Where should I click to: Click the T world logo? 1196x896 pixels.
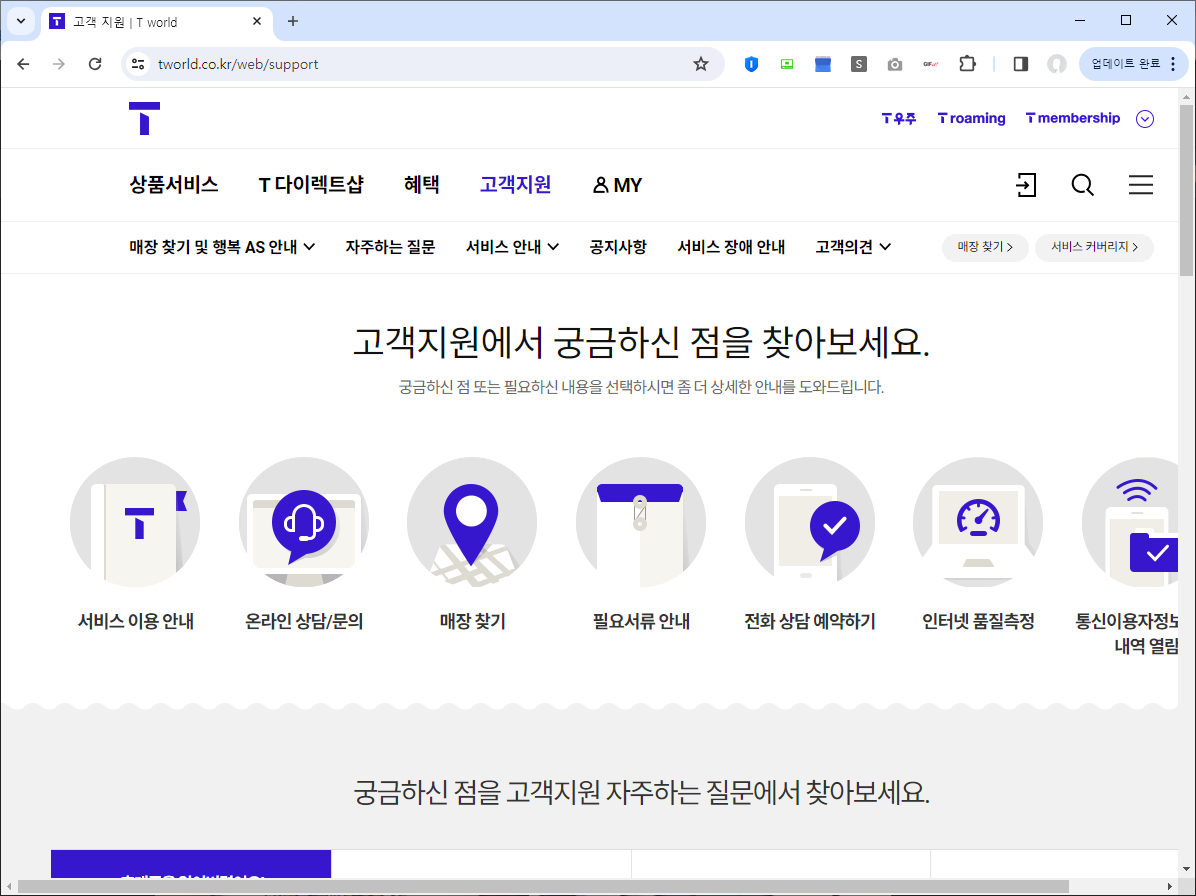145,117
